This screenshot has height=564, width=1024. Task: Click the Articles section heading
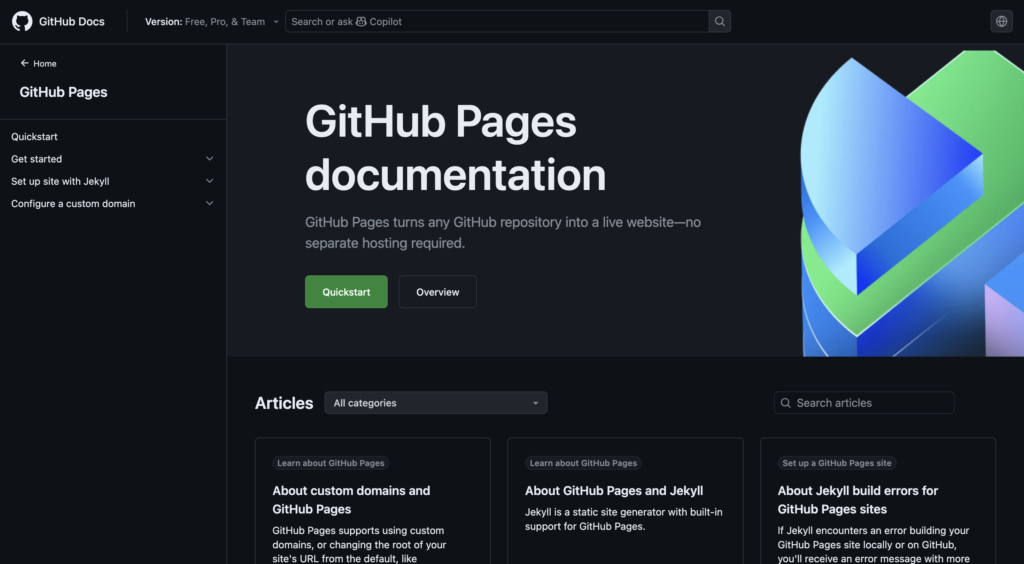pos(284,403)
